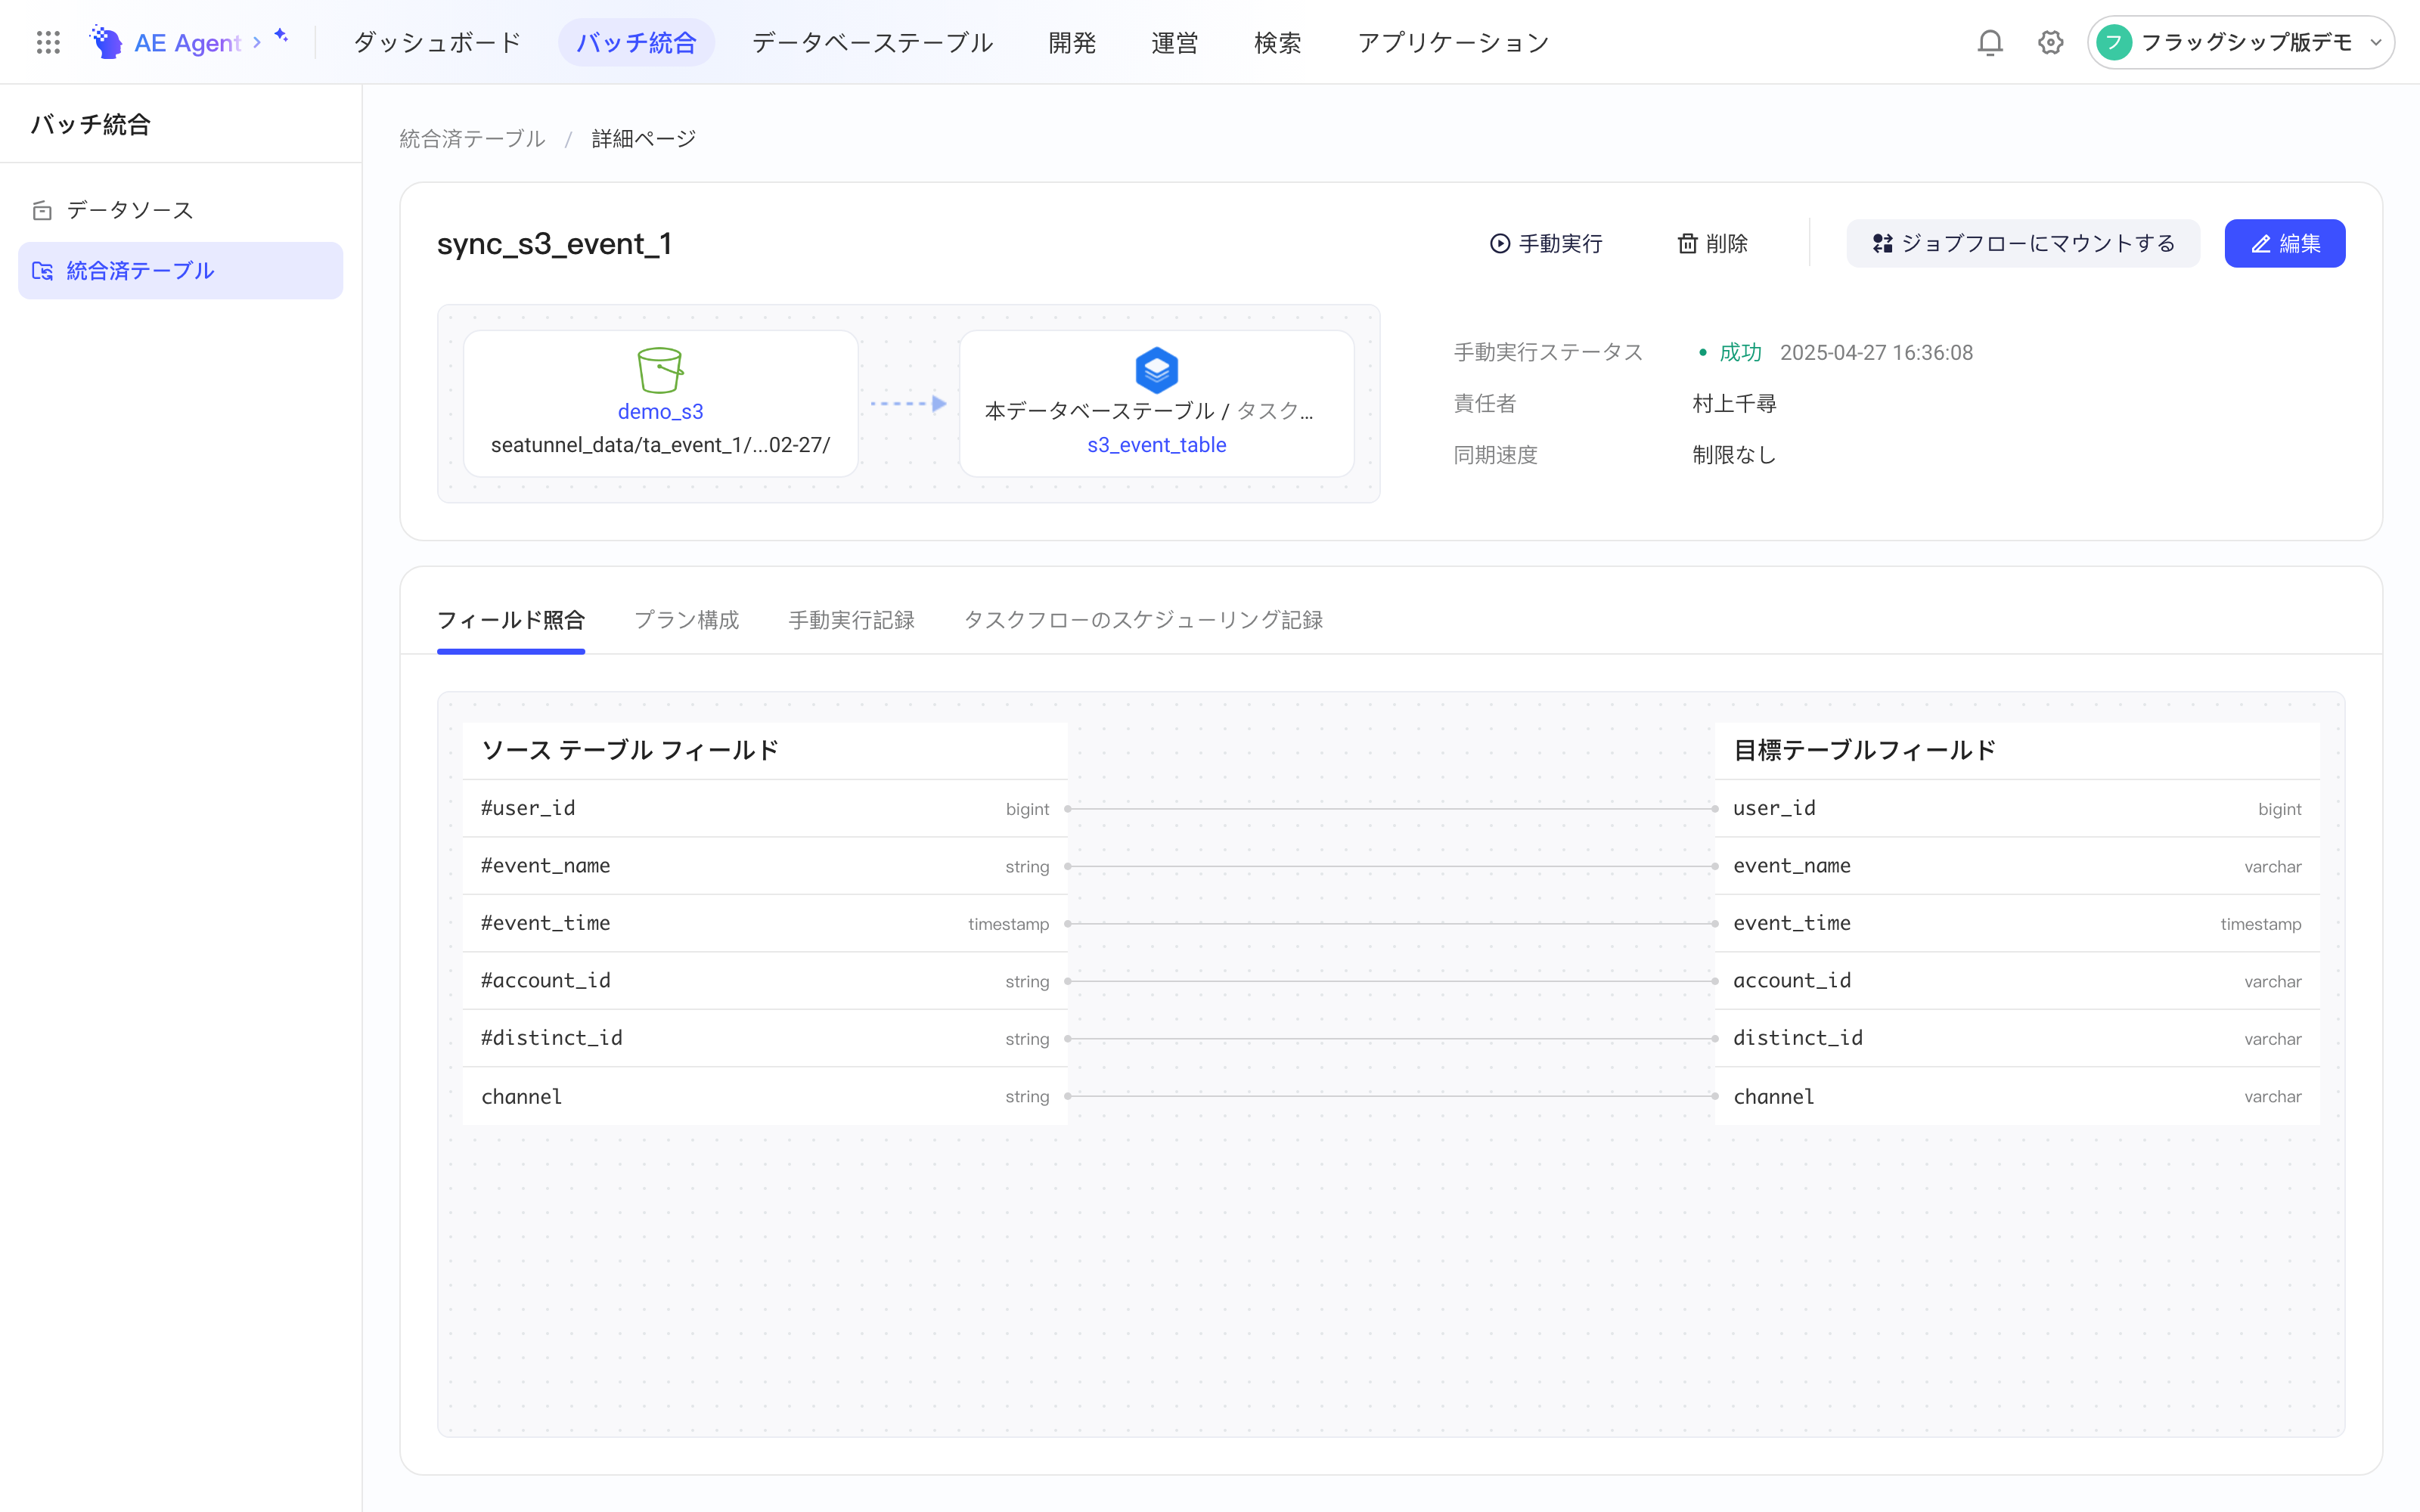Screen dimensions: 2420x1512
Task: Switch to the プラン構成 tab
Action: [x=687, y=620]
